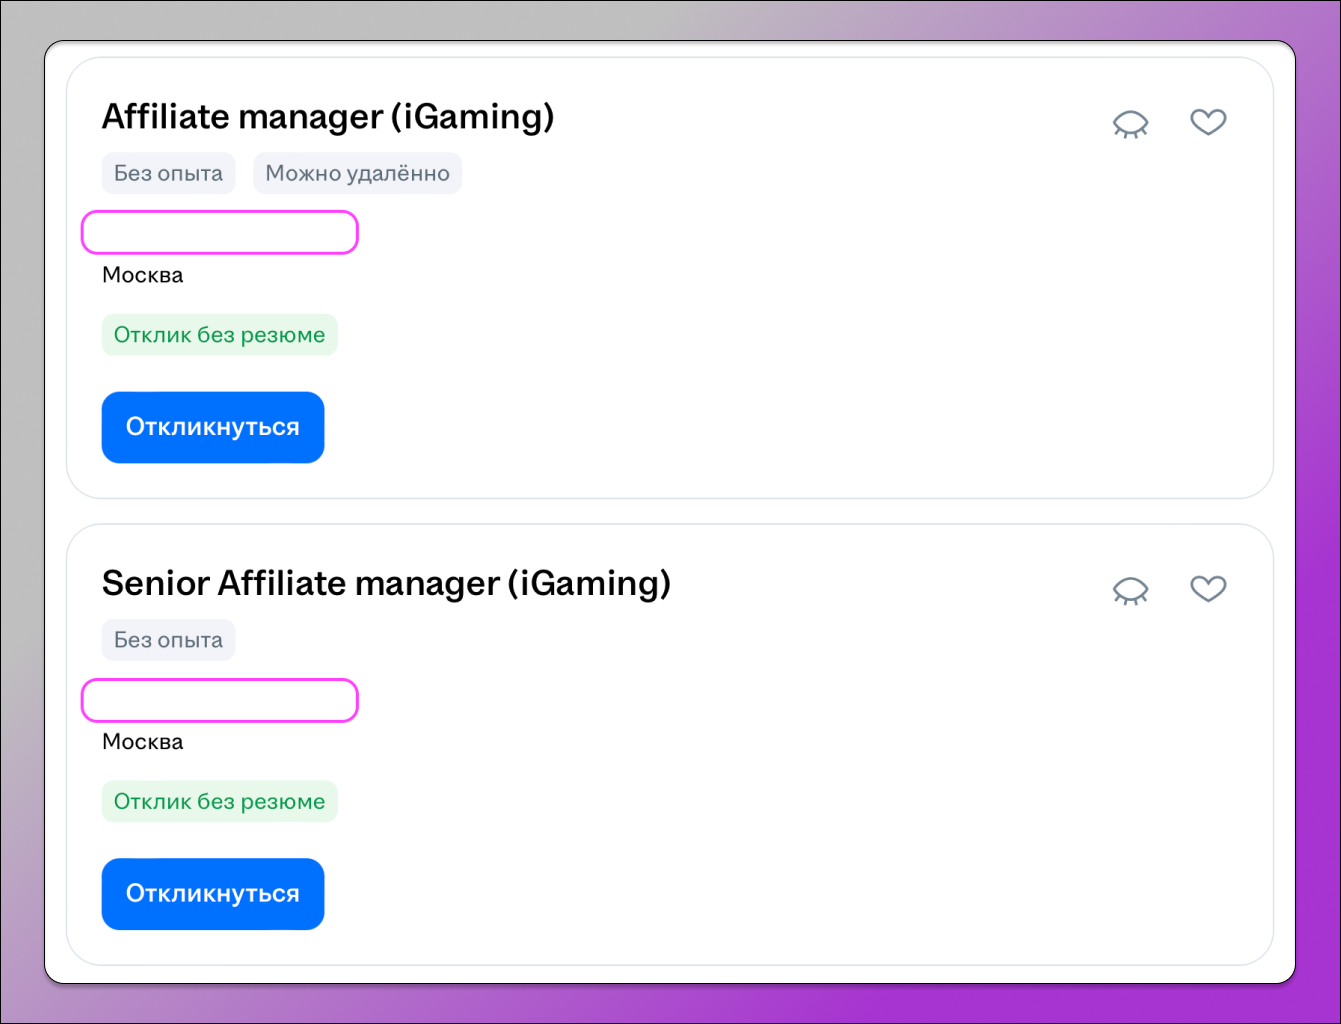Click the outlined company field in Senior card
Image resolution: width=1341 pixels, height=1024 pixels.
coord(219,700)
